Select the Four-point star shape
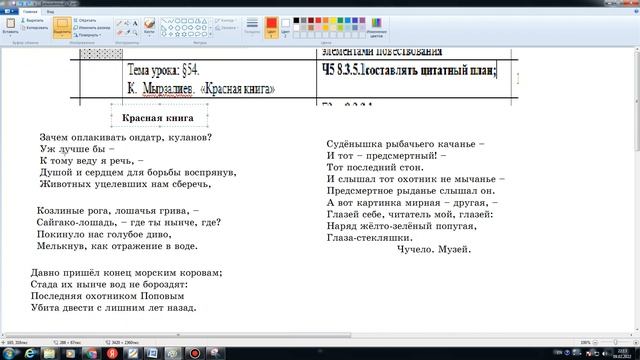Screen dimensions: 640x360 [x=171, y=34]
